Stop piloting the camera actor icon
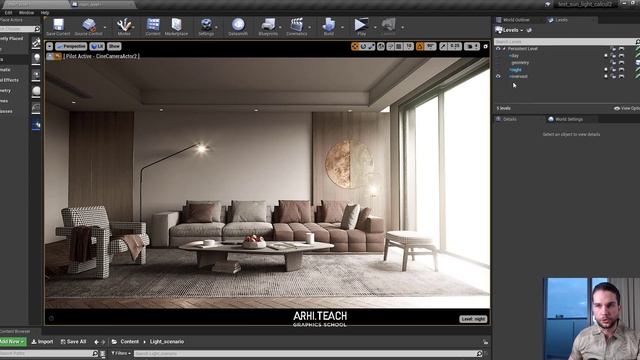The width and height of the screenshot is (640, 360). [x=57, y=56]
